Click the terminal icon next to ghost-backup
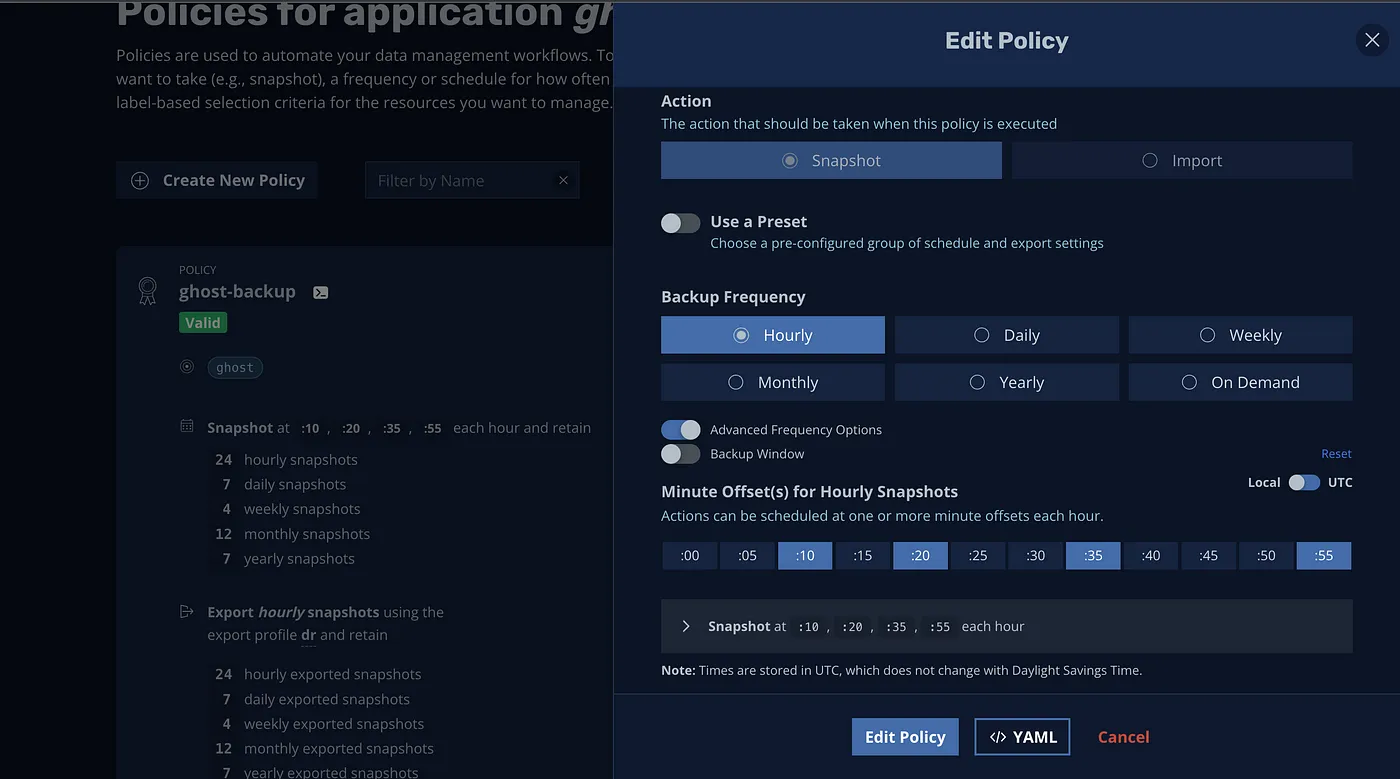Image resolution: width=1400 pixels, height=779 pixels. [x=320, y=293]
